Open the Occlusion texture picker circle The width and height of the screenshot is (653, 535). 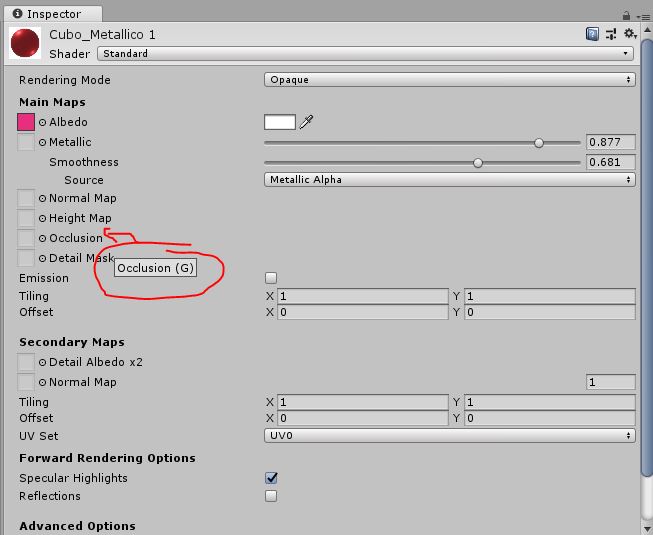tap(42, 239)
